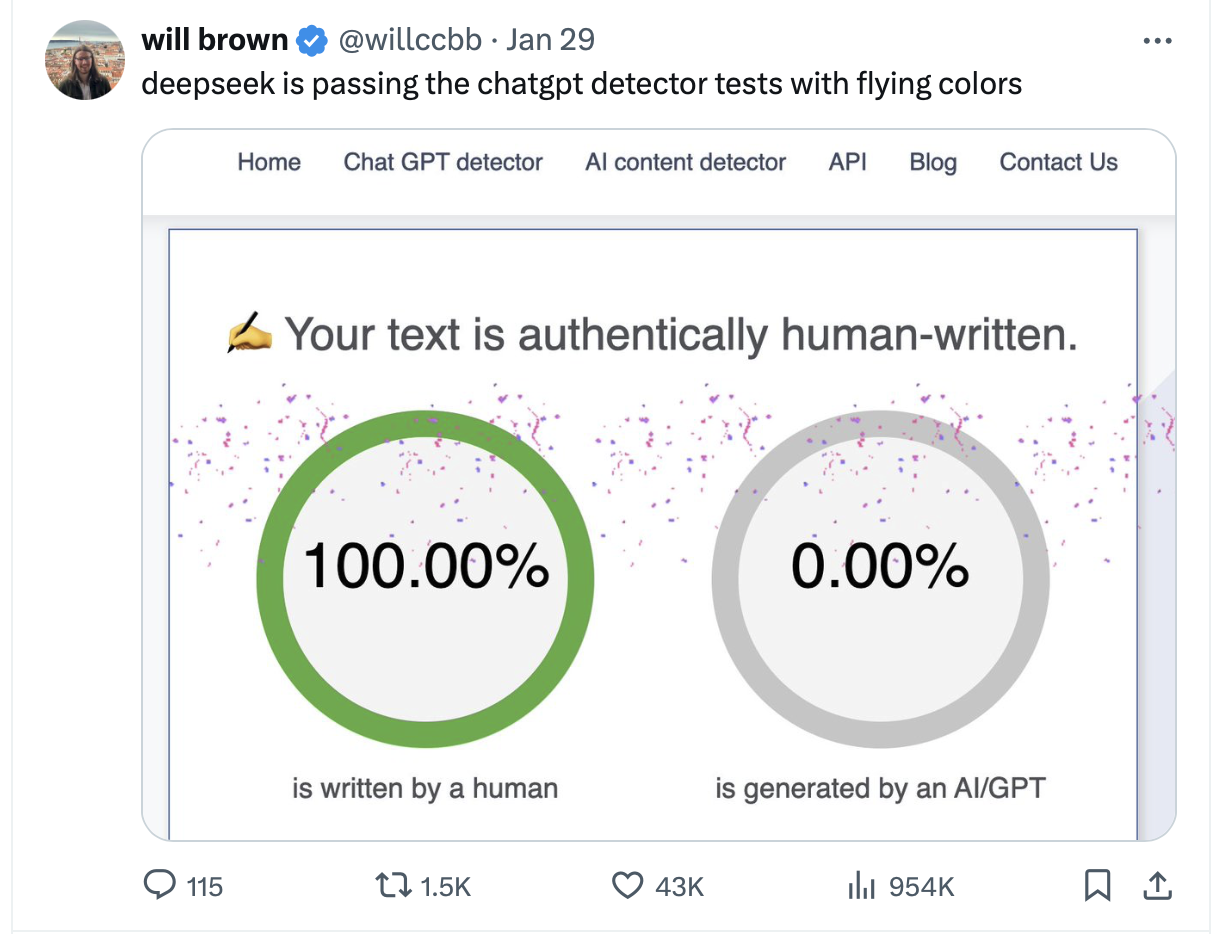Viewport: 1214px width, 934px height.
Task: Like the tweet with heart icon
Action: (x=627, y=885)
